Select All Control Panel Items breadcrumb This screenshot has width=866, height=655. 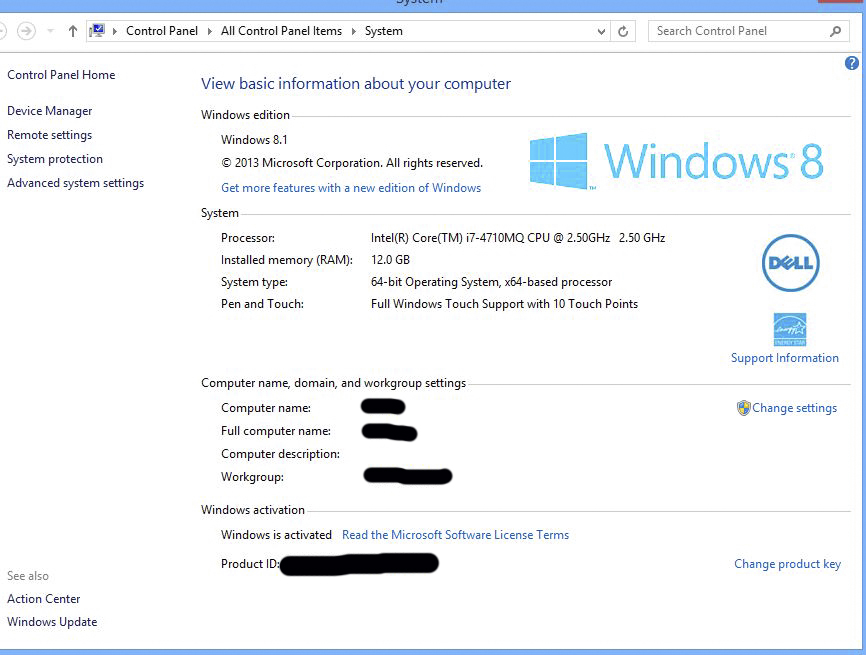(x=281, y=31)
